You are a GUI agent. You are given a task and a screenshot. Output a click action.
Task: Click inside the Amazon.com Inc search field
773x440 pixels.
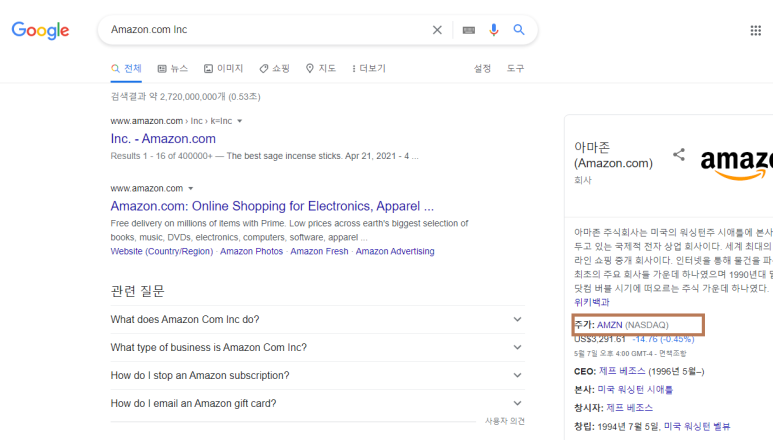tap(266, 30)
